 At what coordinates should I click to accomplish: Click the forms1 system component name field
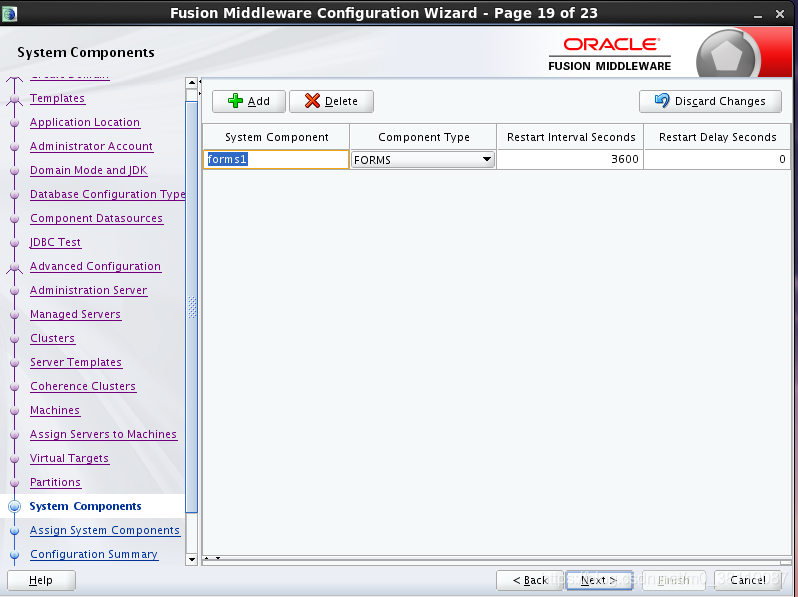pyautogui.click(x=276, y=159)
